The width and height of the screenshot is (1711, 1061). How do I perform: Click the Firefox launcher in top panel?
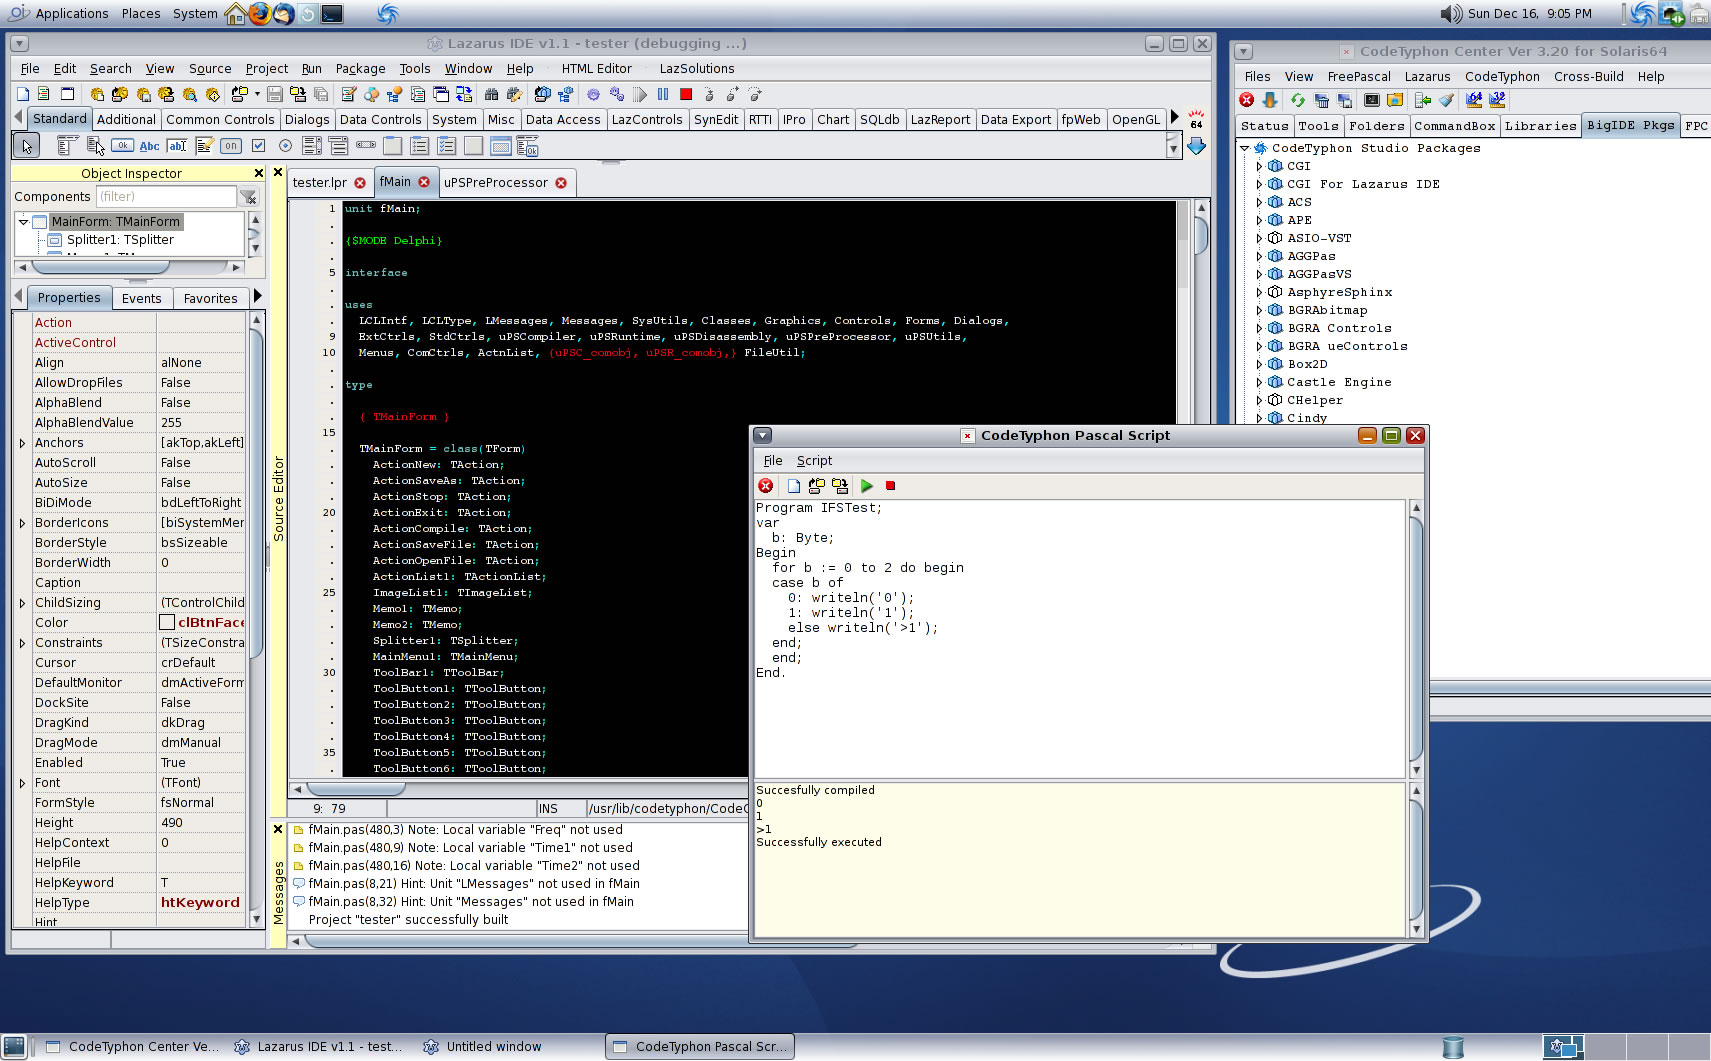(x=259, y=13)
